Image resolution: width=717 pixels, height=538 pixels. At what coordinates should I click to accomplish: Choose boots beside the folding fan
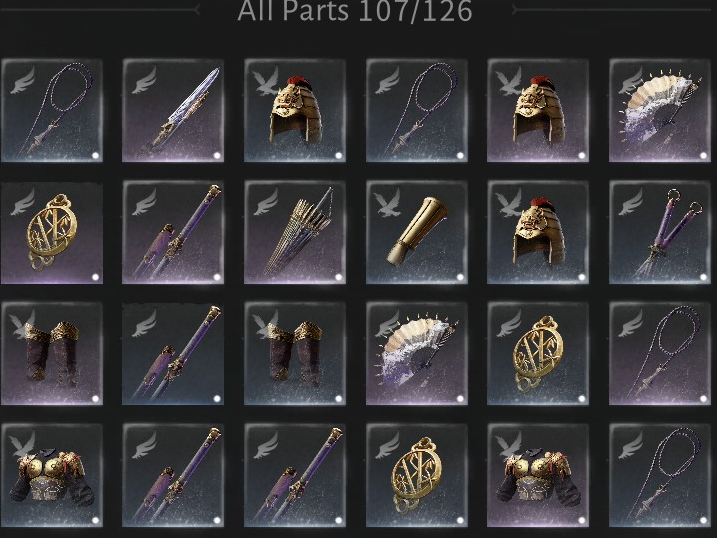point(295,353)
